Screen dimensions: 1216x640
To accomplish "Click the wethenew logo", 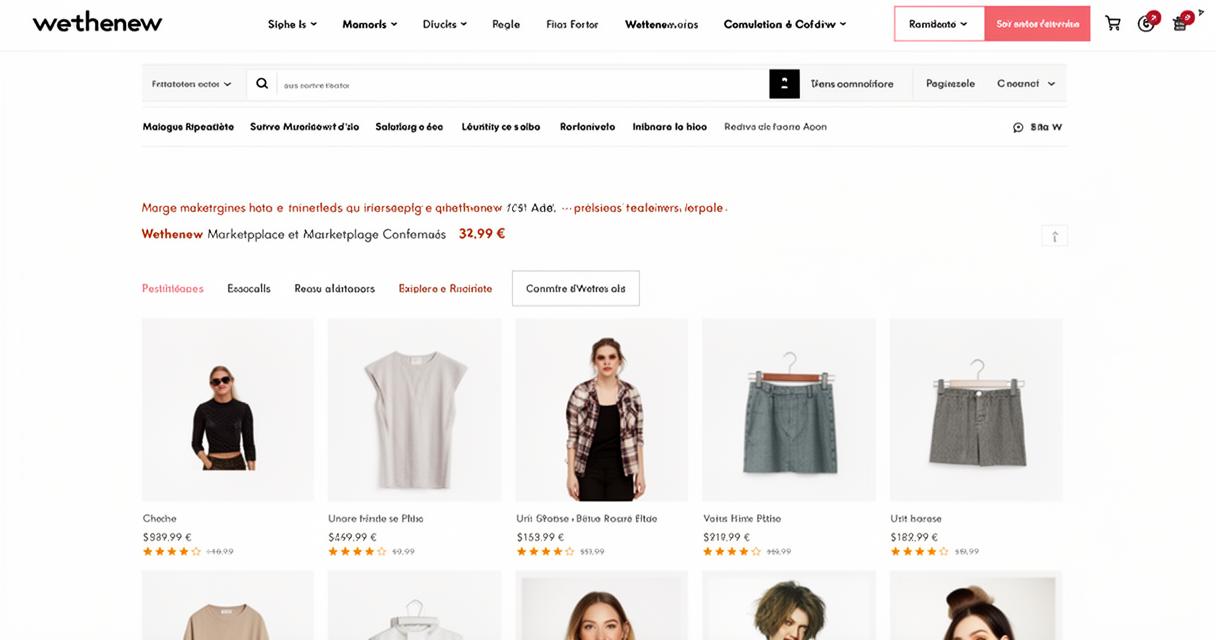I will click(x=97, y=23).
